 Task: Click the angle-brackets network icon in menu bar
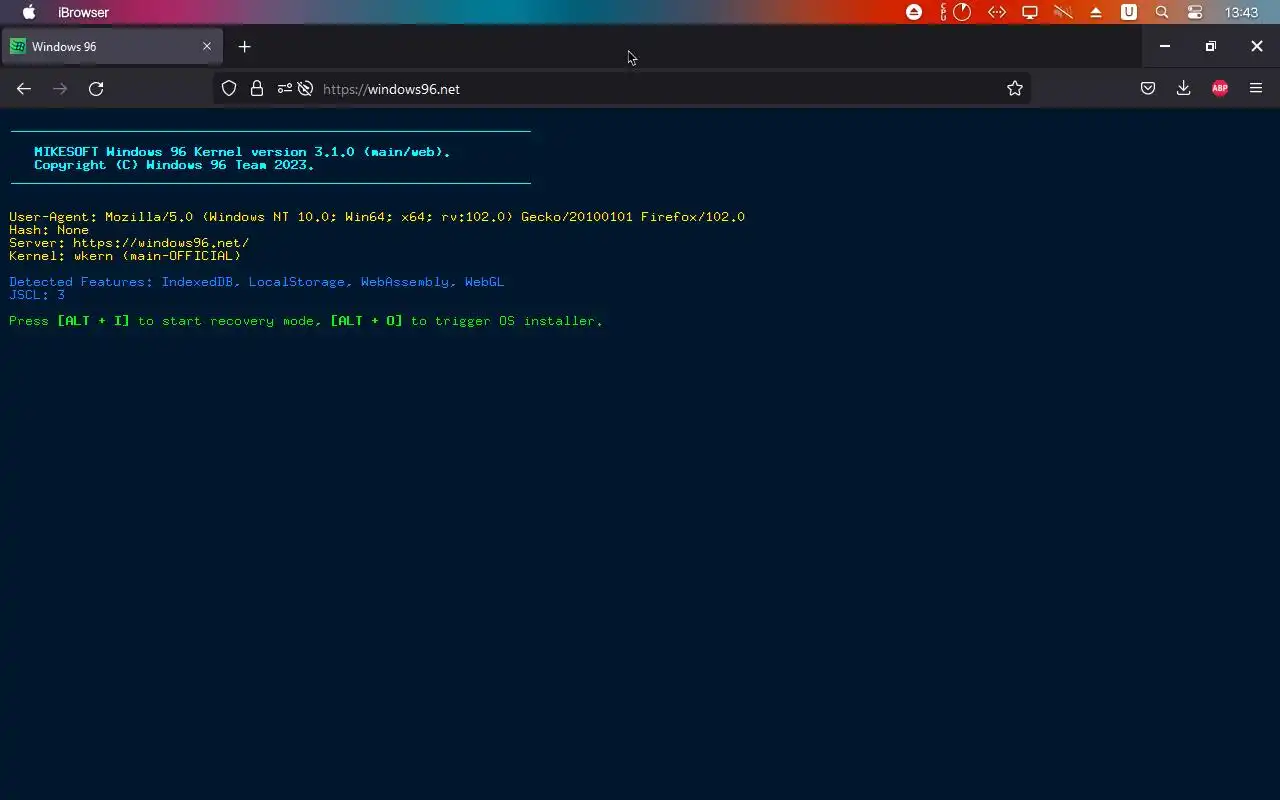pos(997,12)
